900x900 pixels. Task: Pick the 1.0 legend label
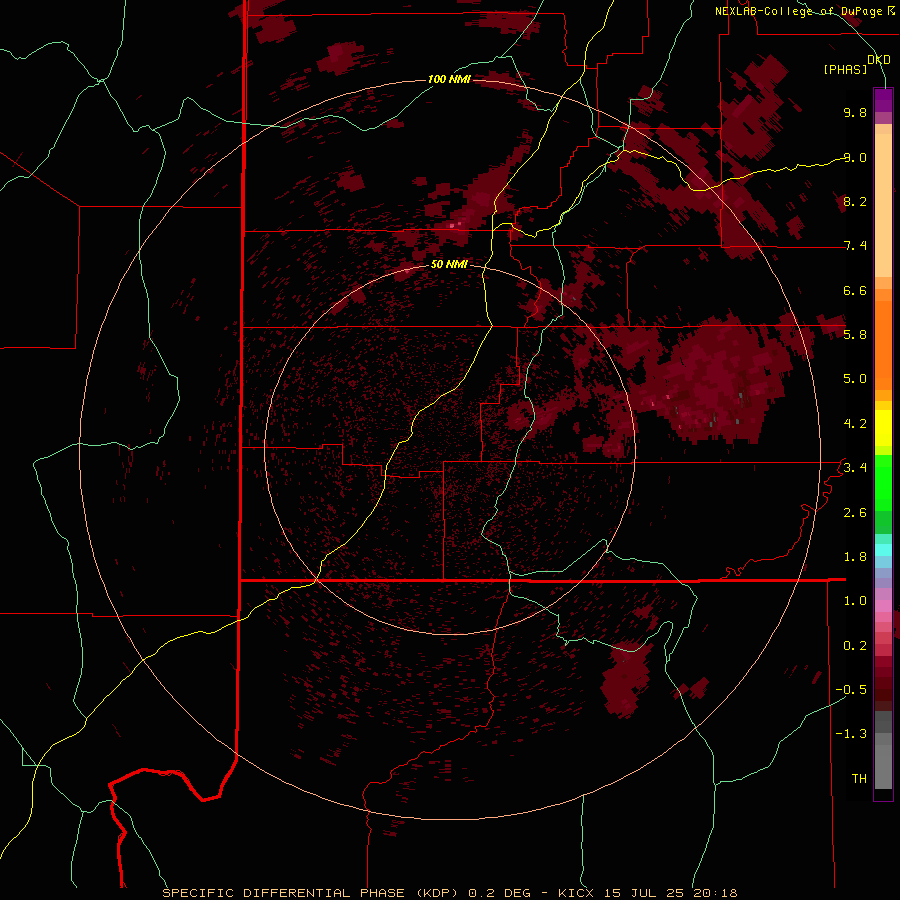[855, 601]
